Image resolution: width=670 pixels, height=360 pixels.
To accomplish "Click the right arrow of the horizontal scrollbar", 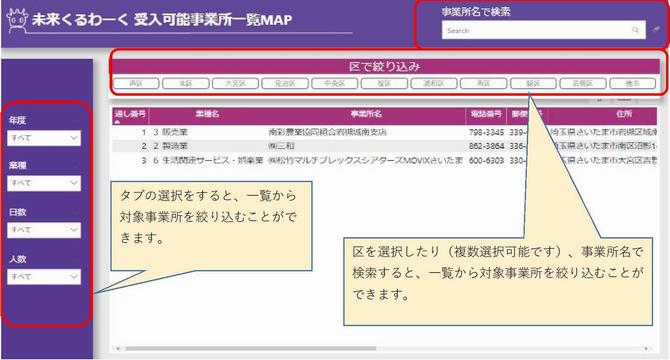I will point(646,348).
